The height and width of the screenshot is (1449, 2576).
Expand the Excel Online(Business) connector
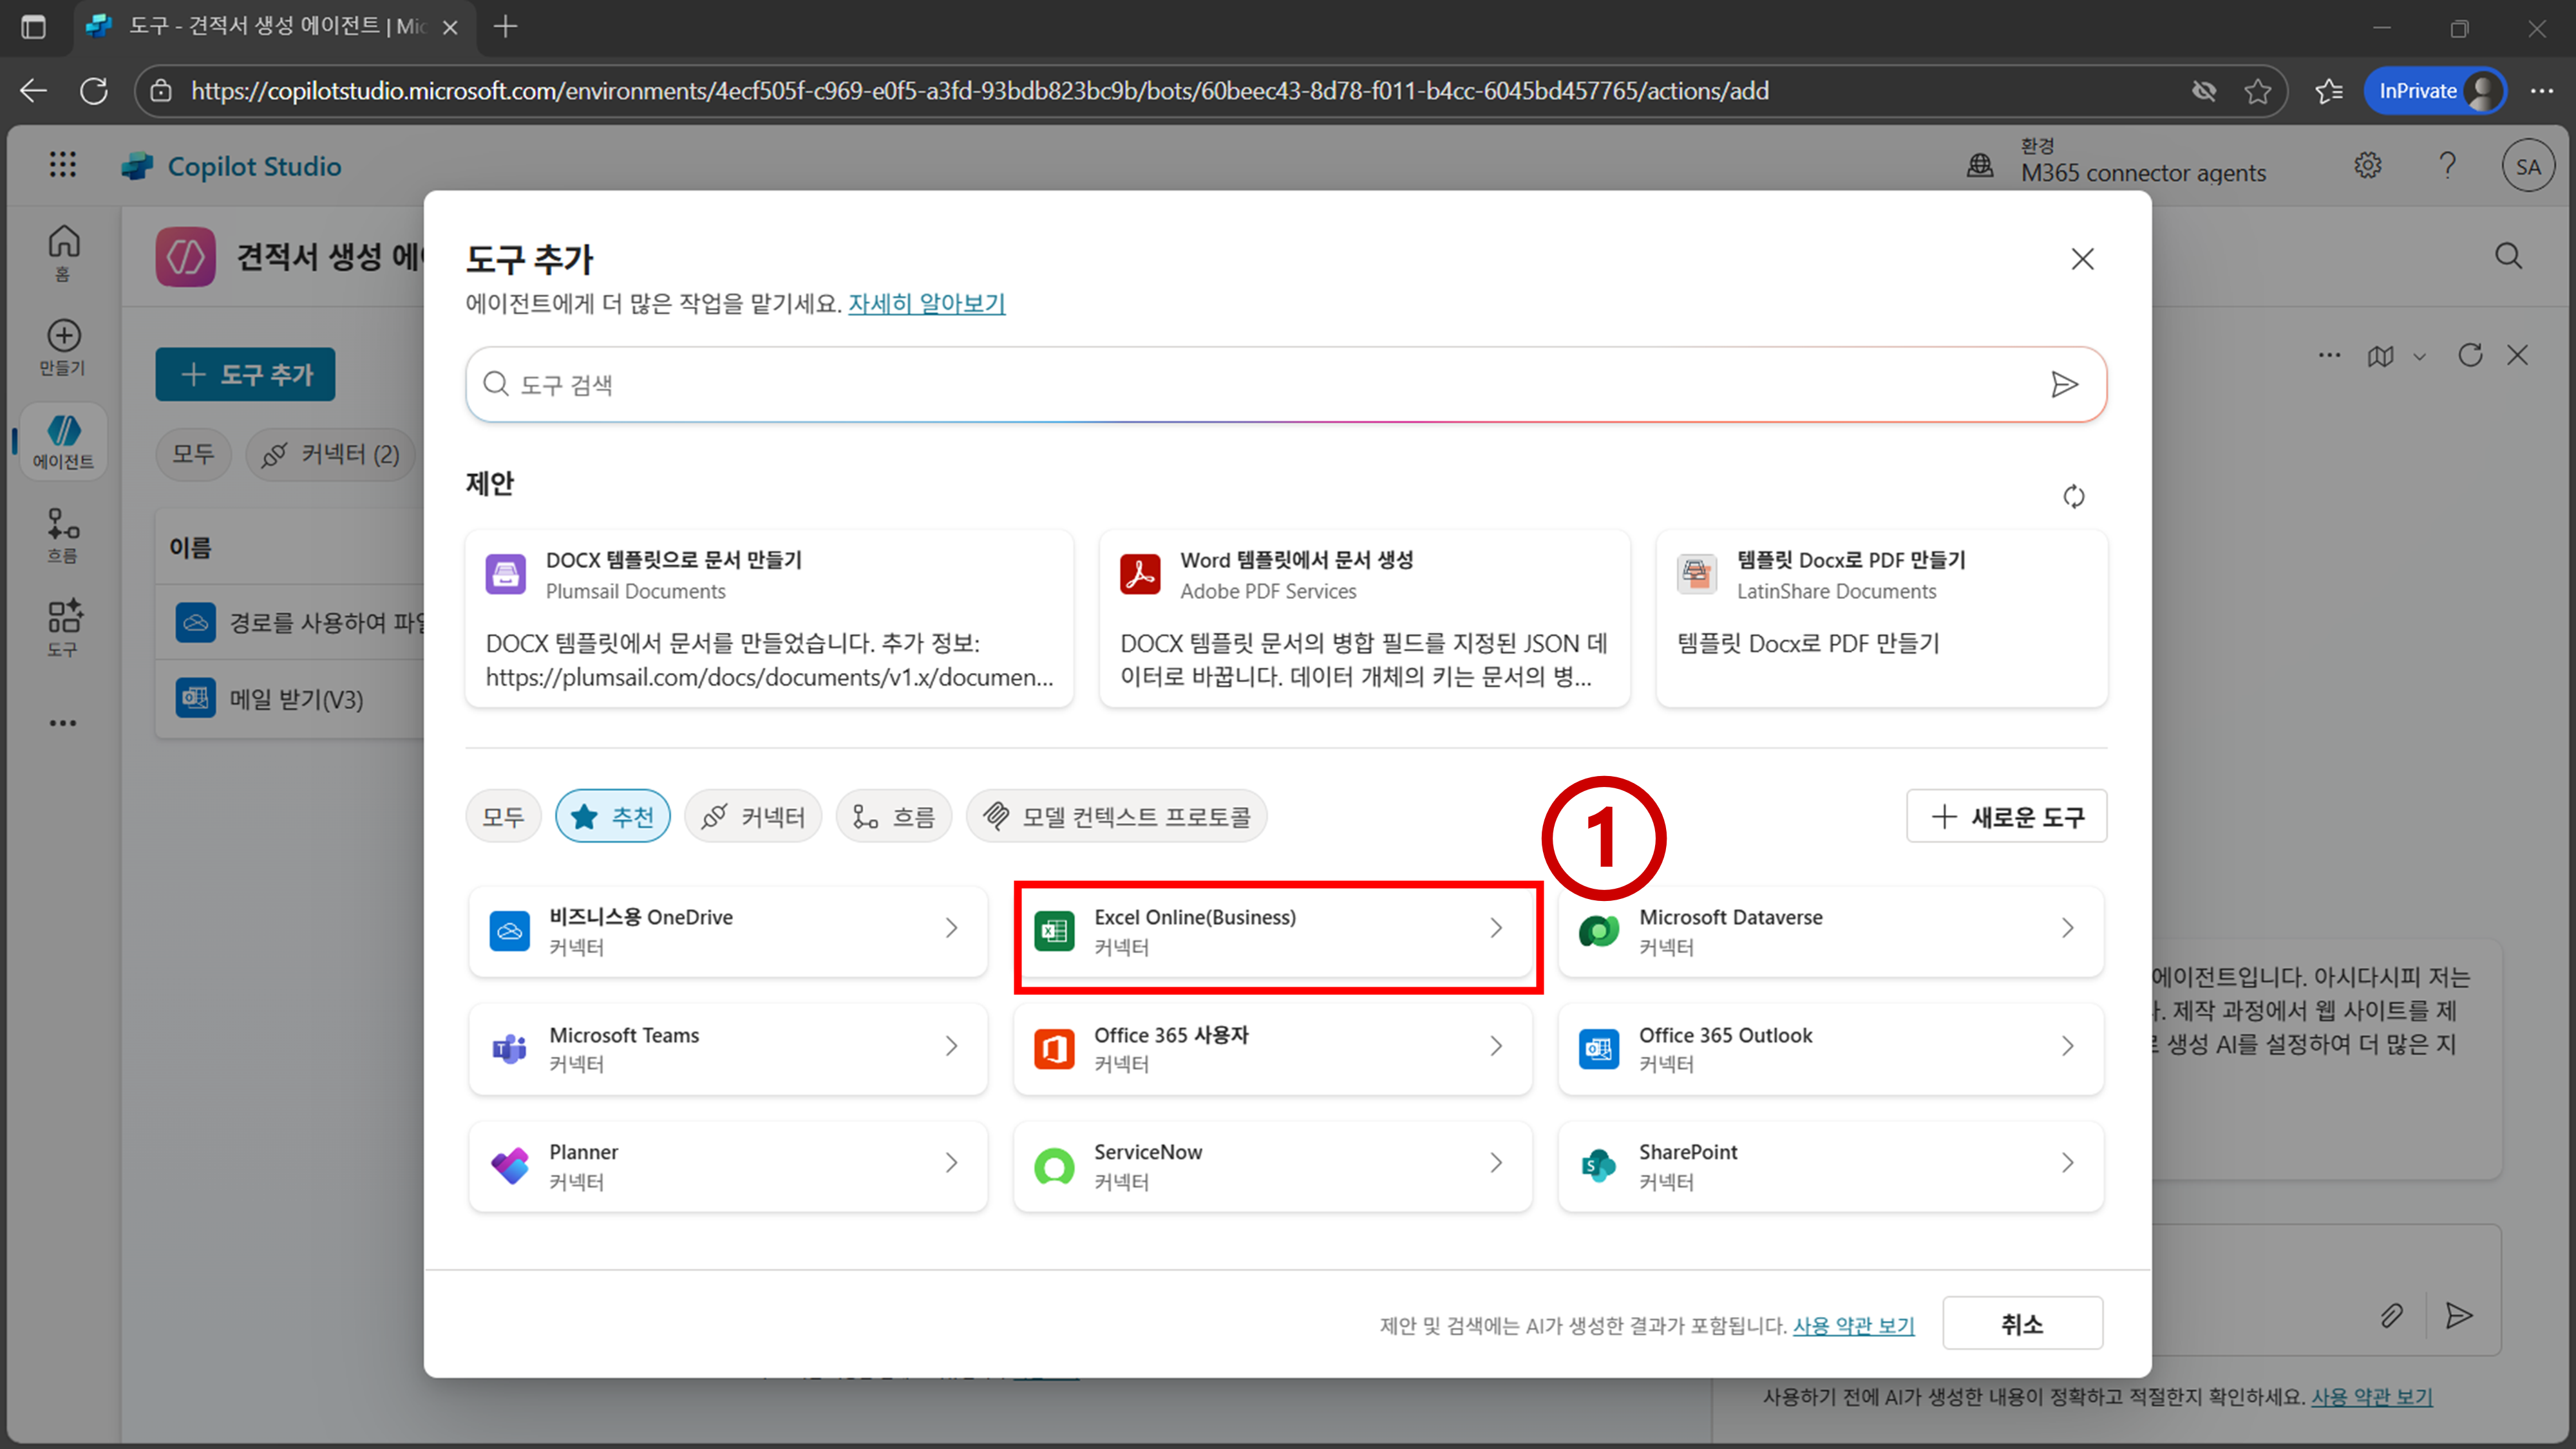1273,931
